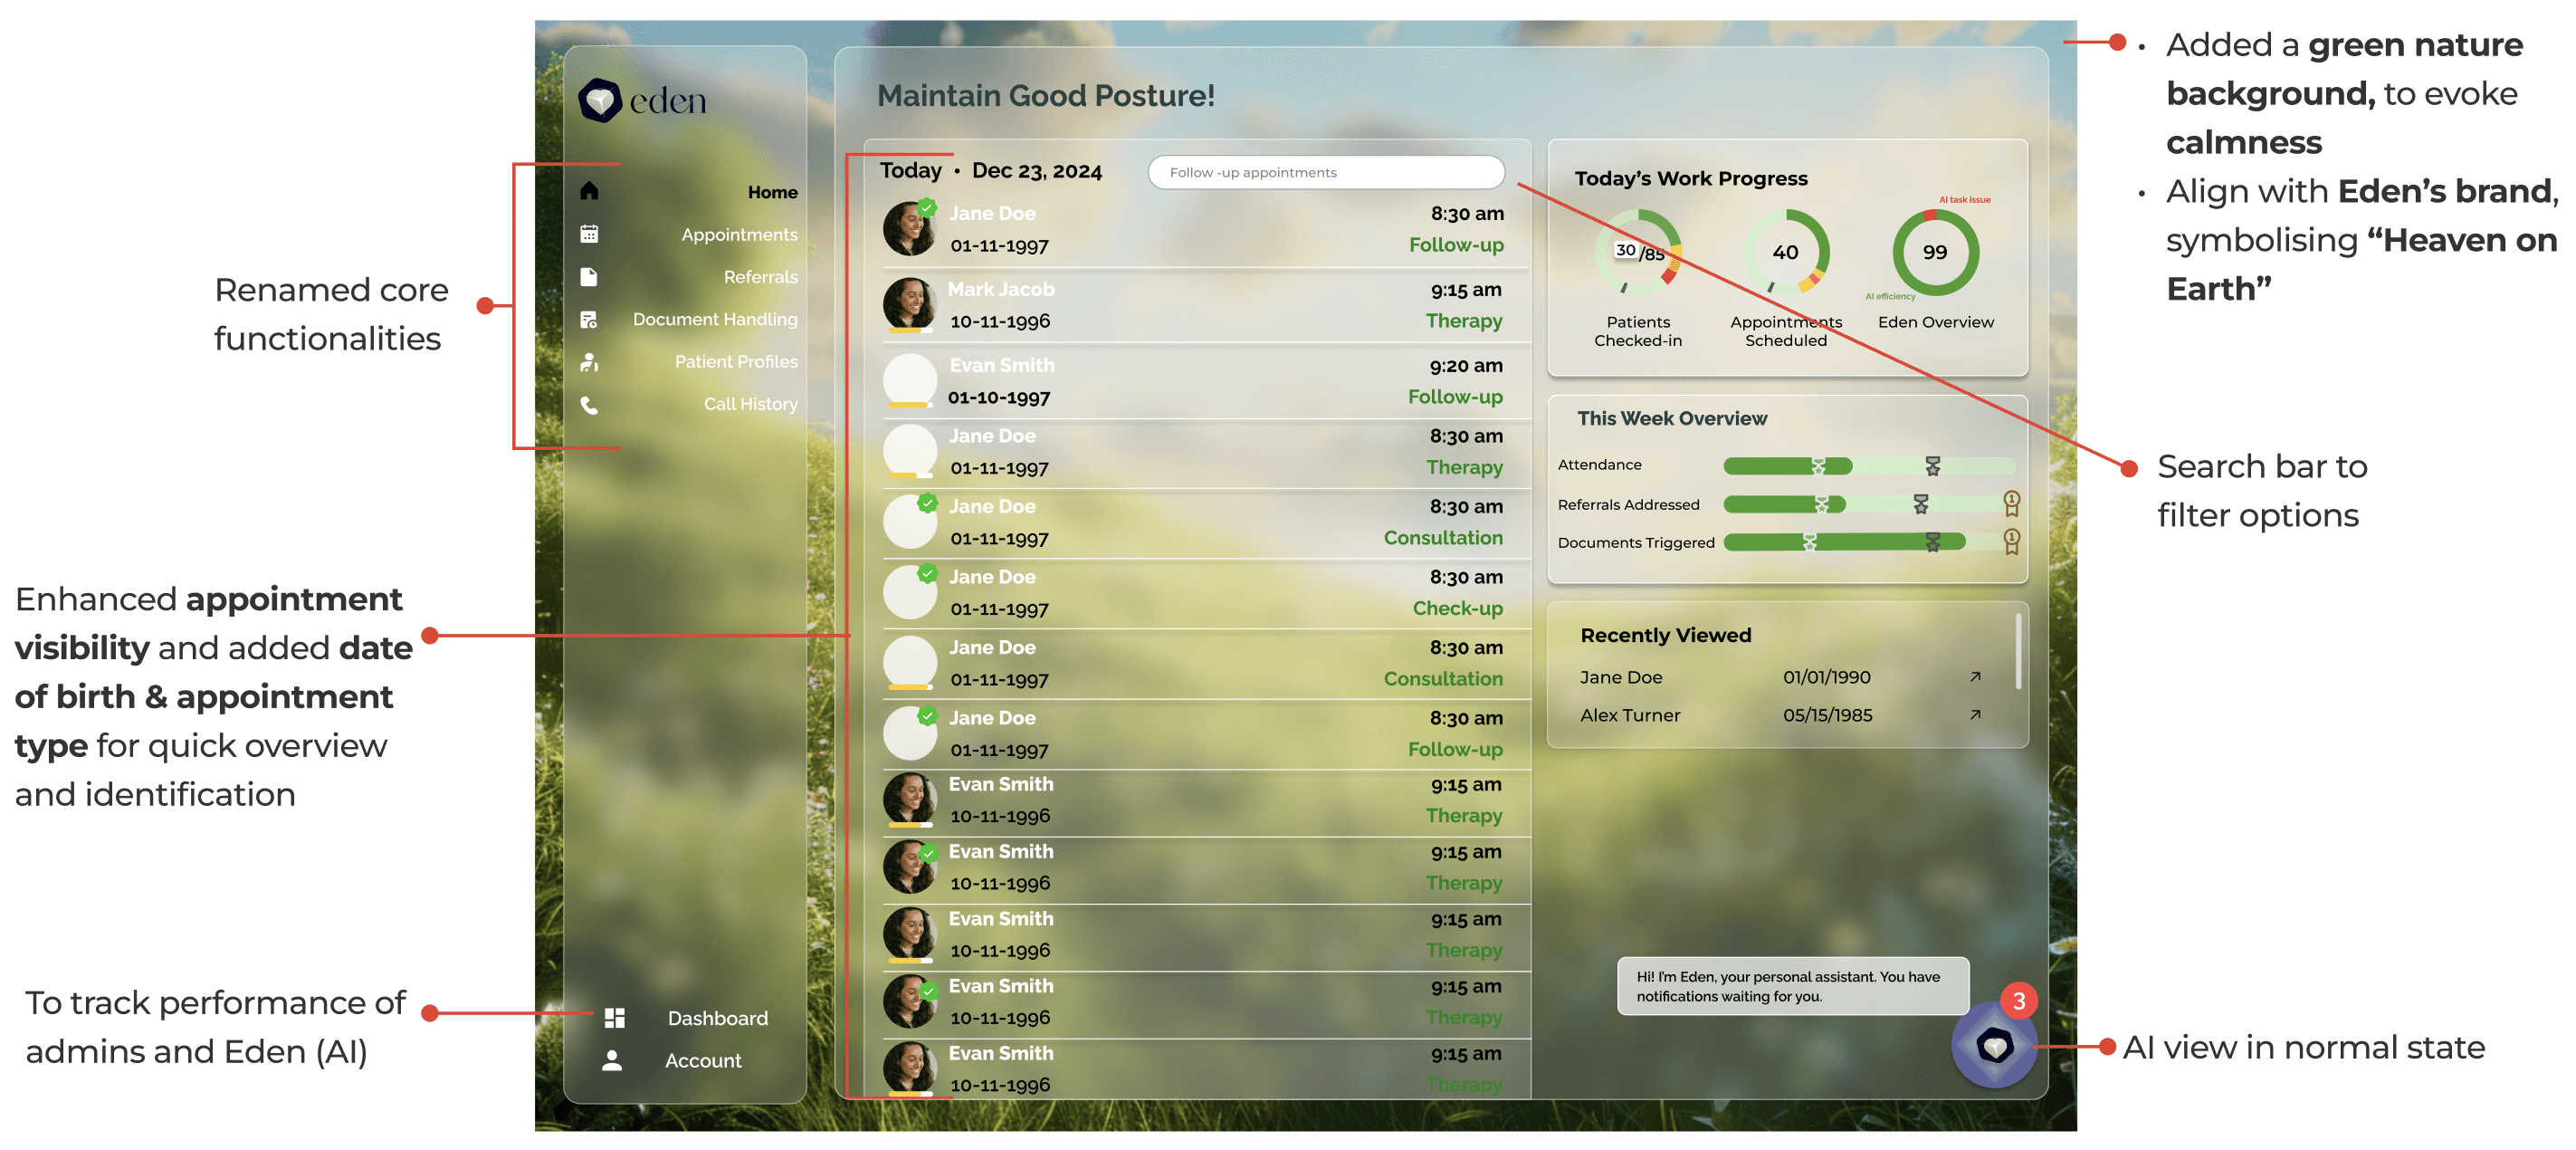The width and height of the screenshot is (2576, 1150).
Task: Click the Patient Profiles person icon
Action: coord(589,362)
